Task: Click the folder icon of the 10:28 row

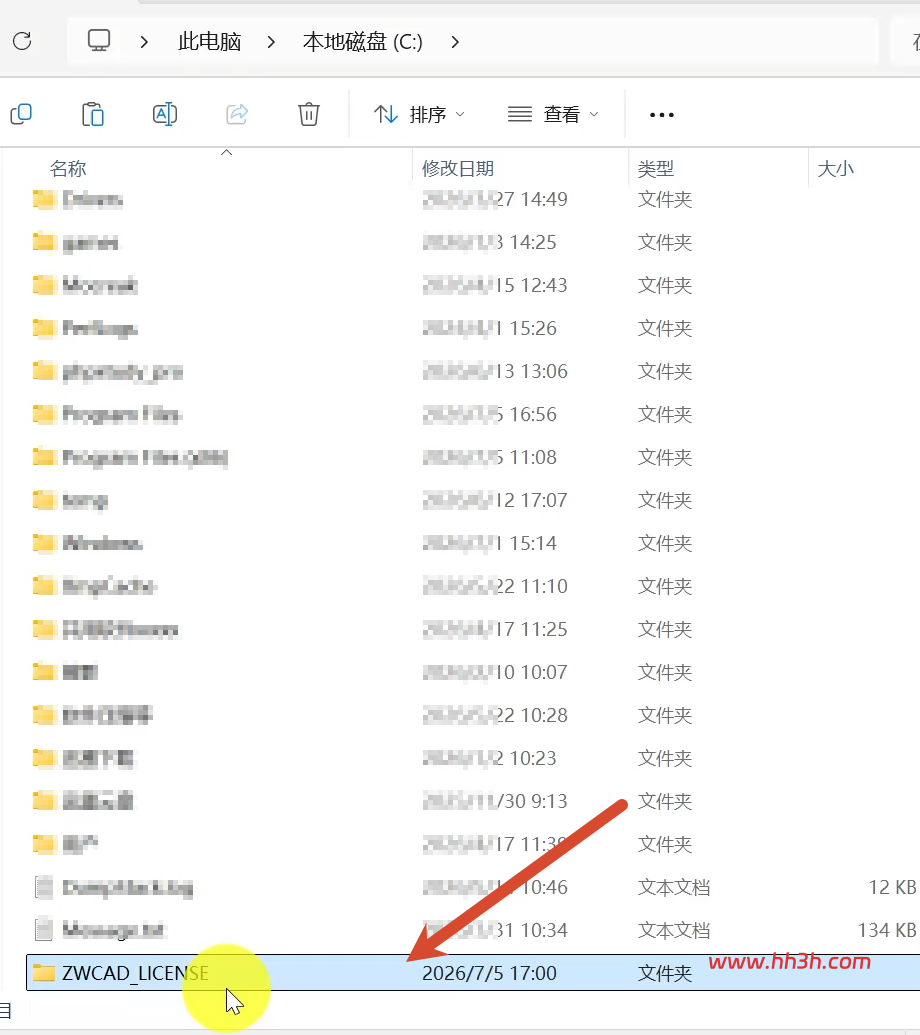Action: (44, 715)
